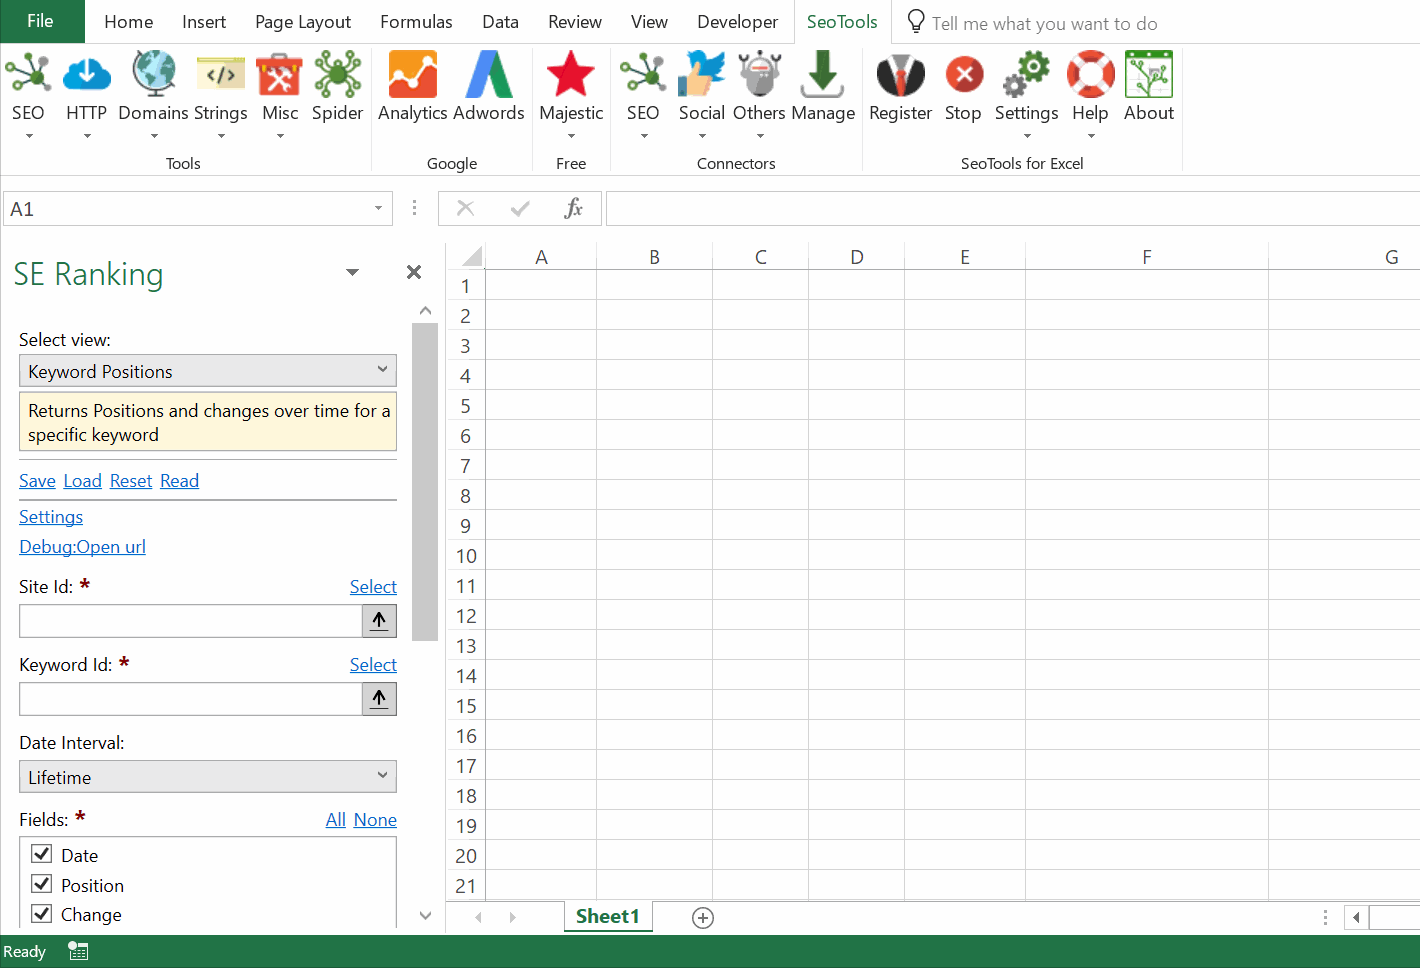Switch to the Formulas tab
The width and height of the screenshot is (1420, 968).
point(416,22)
